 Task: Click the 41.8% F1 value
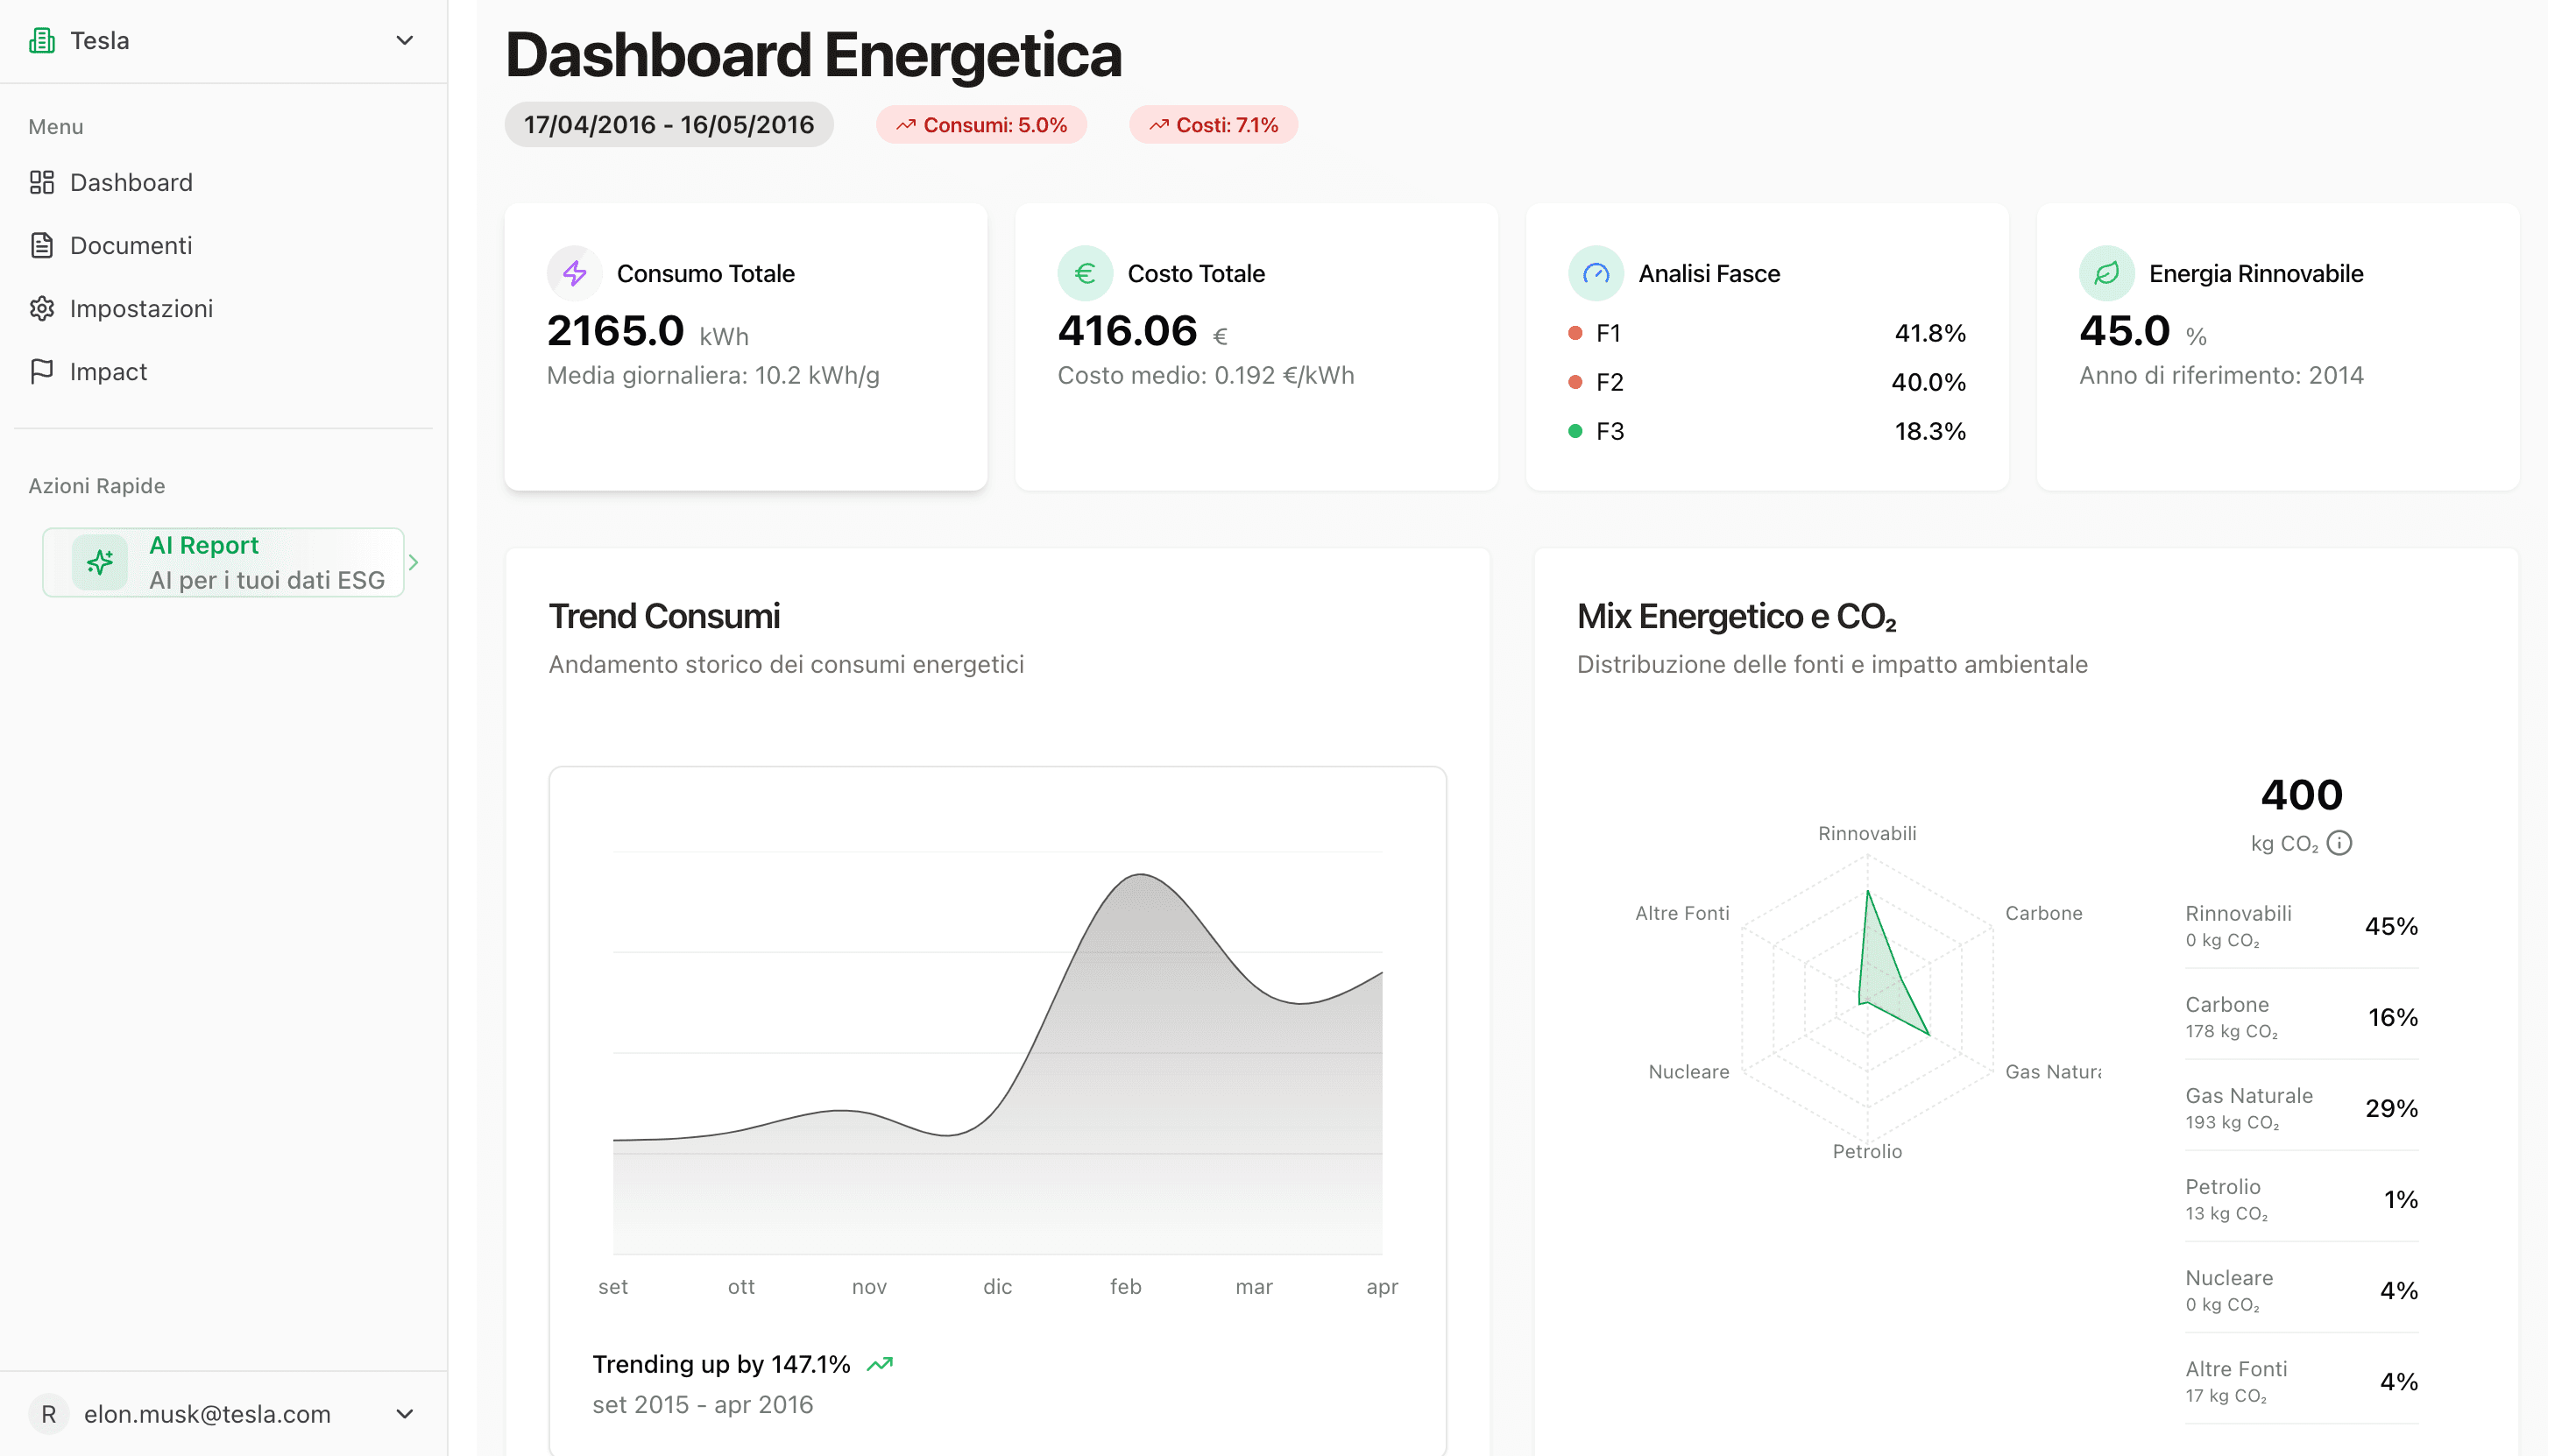click(1930, 333)
